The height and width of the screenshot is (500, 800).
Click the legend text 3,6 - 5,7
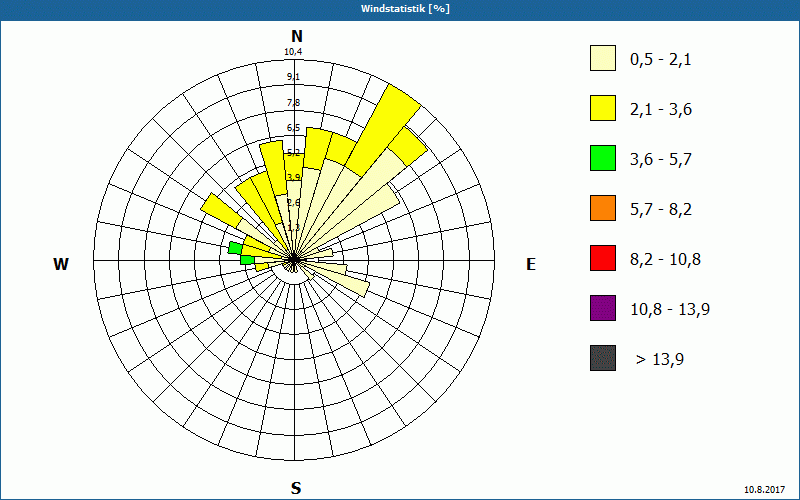pyautogui.click(x=661, y=160)
